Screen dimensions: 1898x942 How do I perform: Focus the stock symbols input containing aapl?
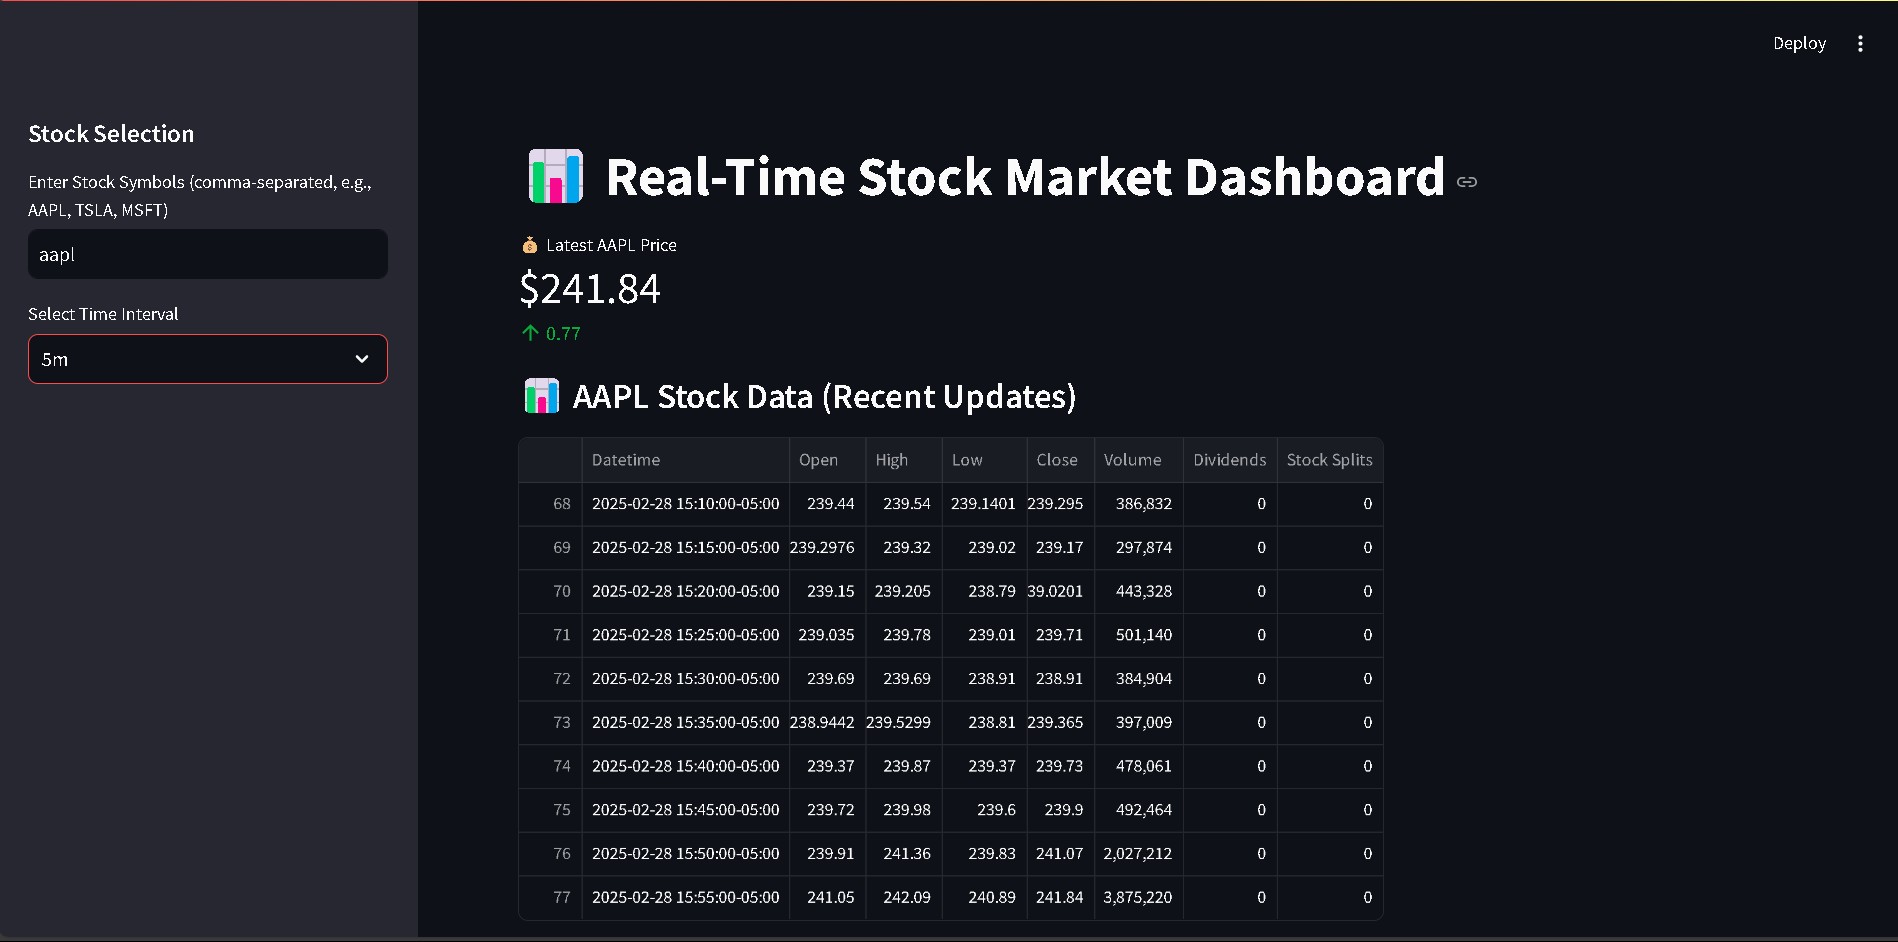pos(208,254)
